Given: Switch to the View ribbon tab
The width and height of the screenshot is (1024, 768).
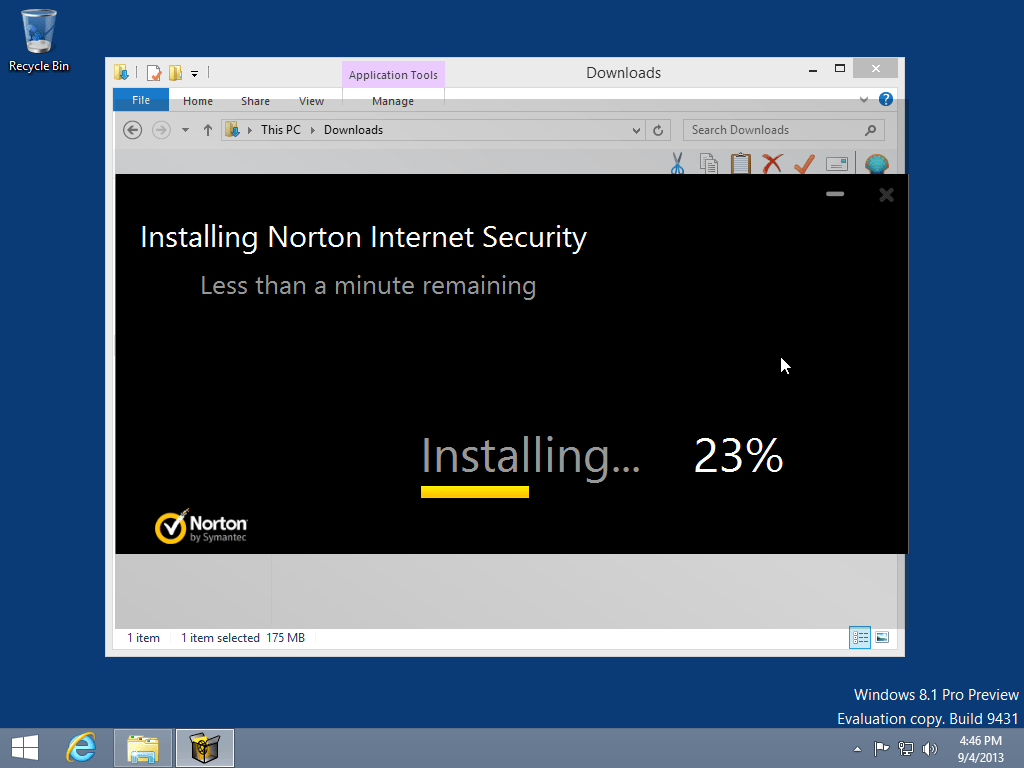Looking at the screenshot, I should 311,100.
